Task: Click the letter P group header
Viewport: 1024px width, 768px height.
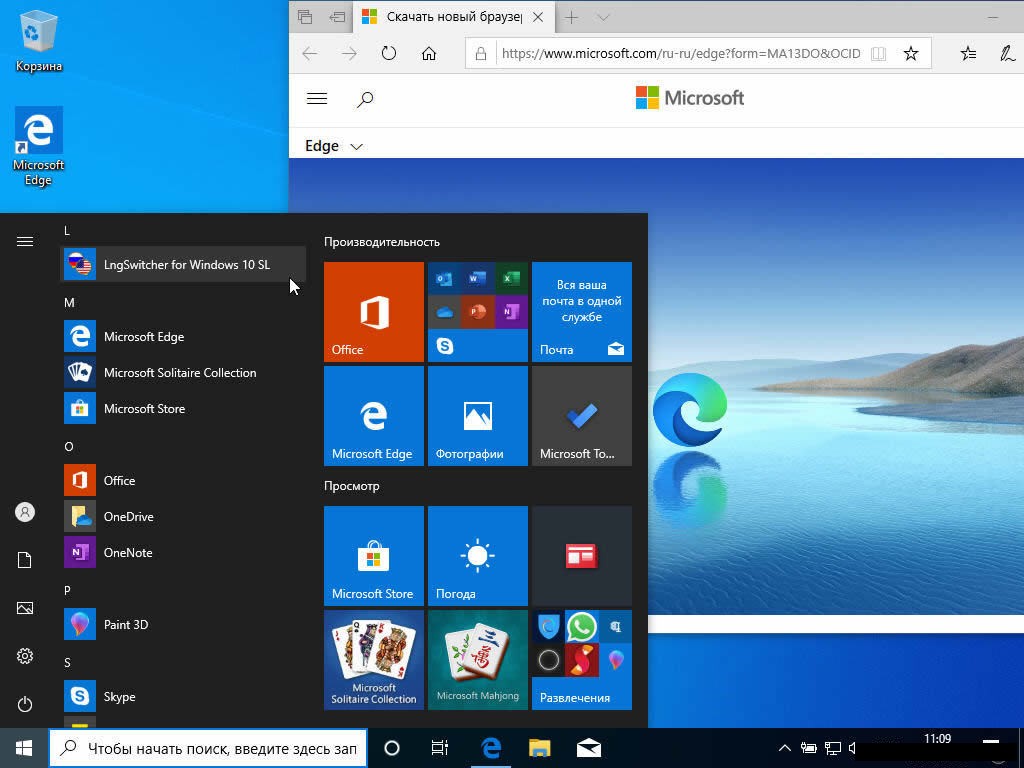Action: pos(67,590)
